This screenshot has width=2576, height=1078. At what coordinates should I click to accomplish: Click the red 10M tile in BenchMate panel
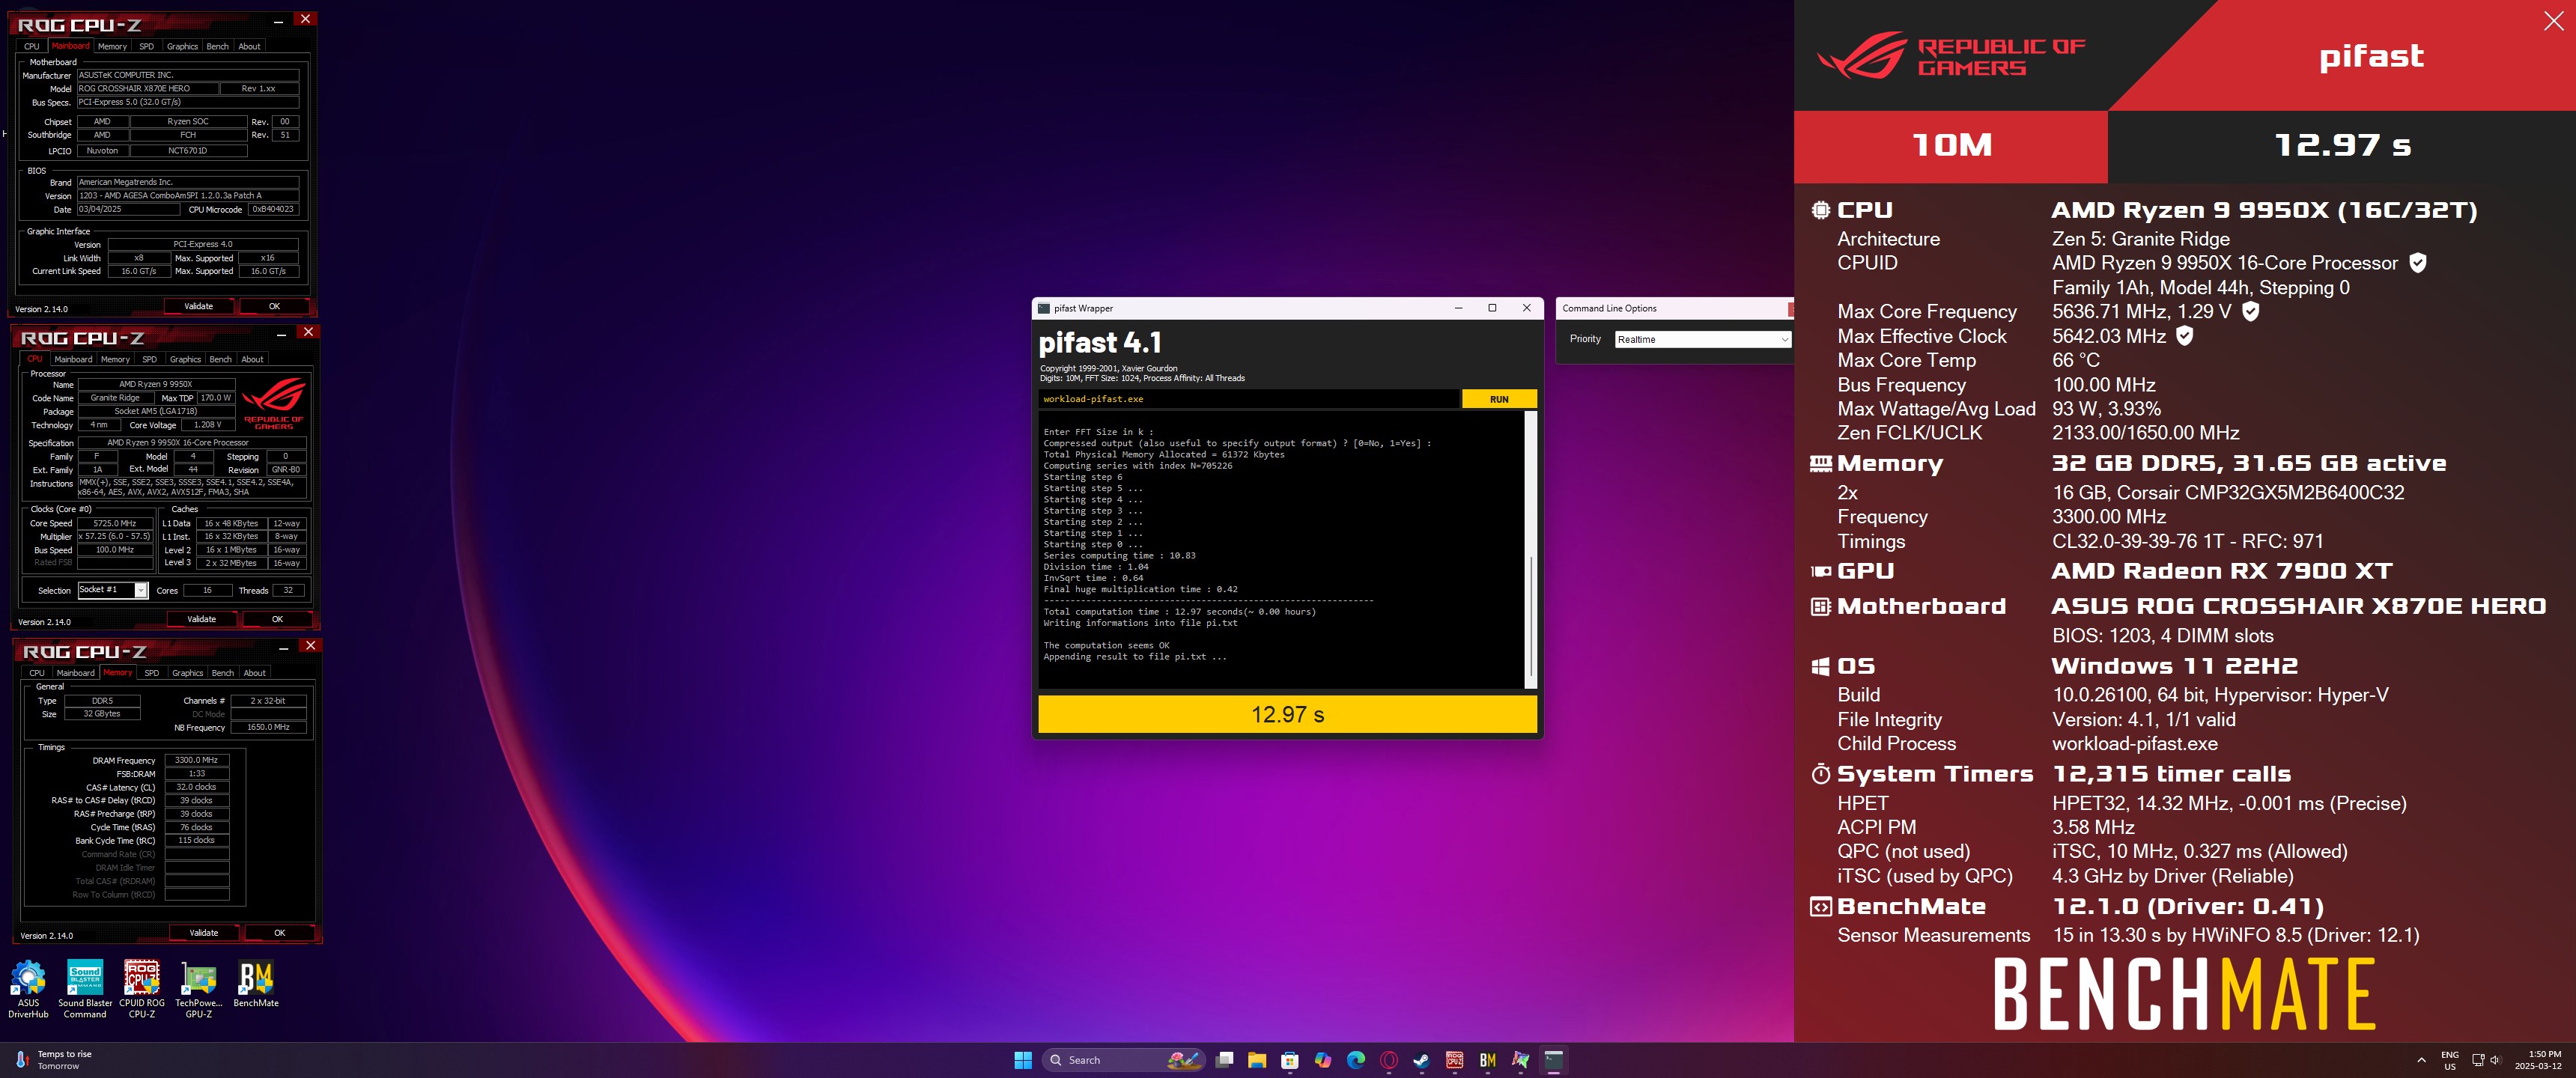coord(1951,146)
